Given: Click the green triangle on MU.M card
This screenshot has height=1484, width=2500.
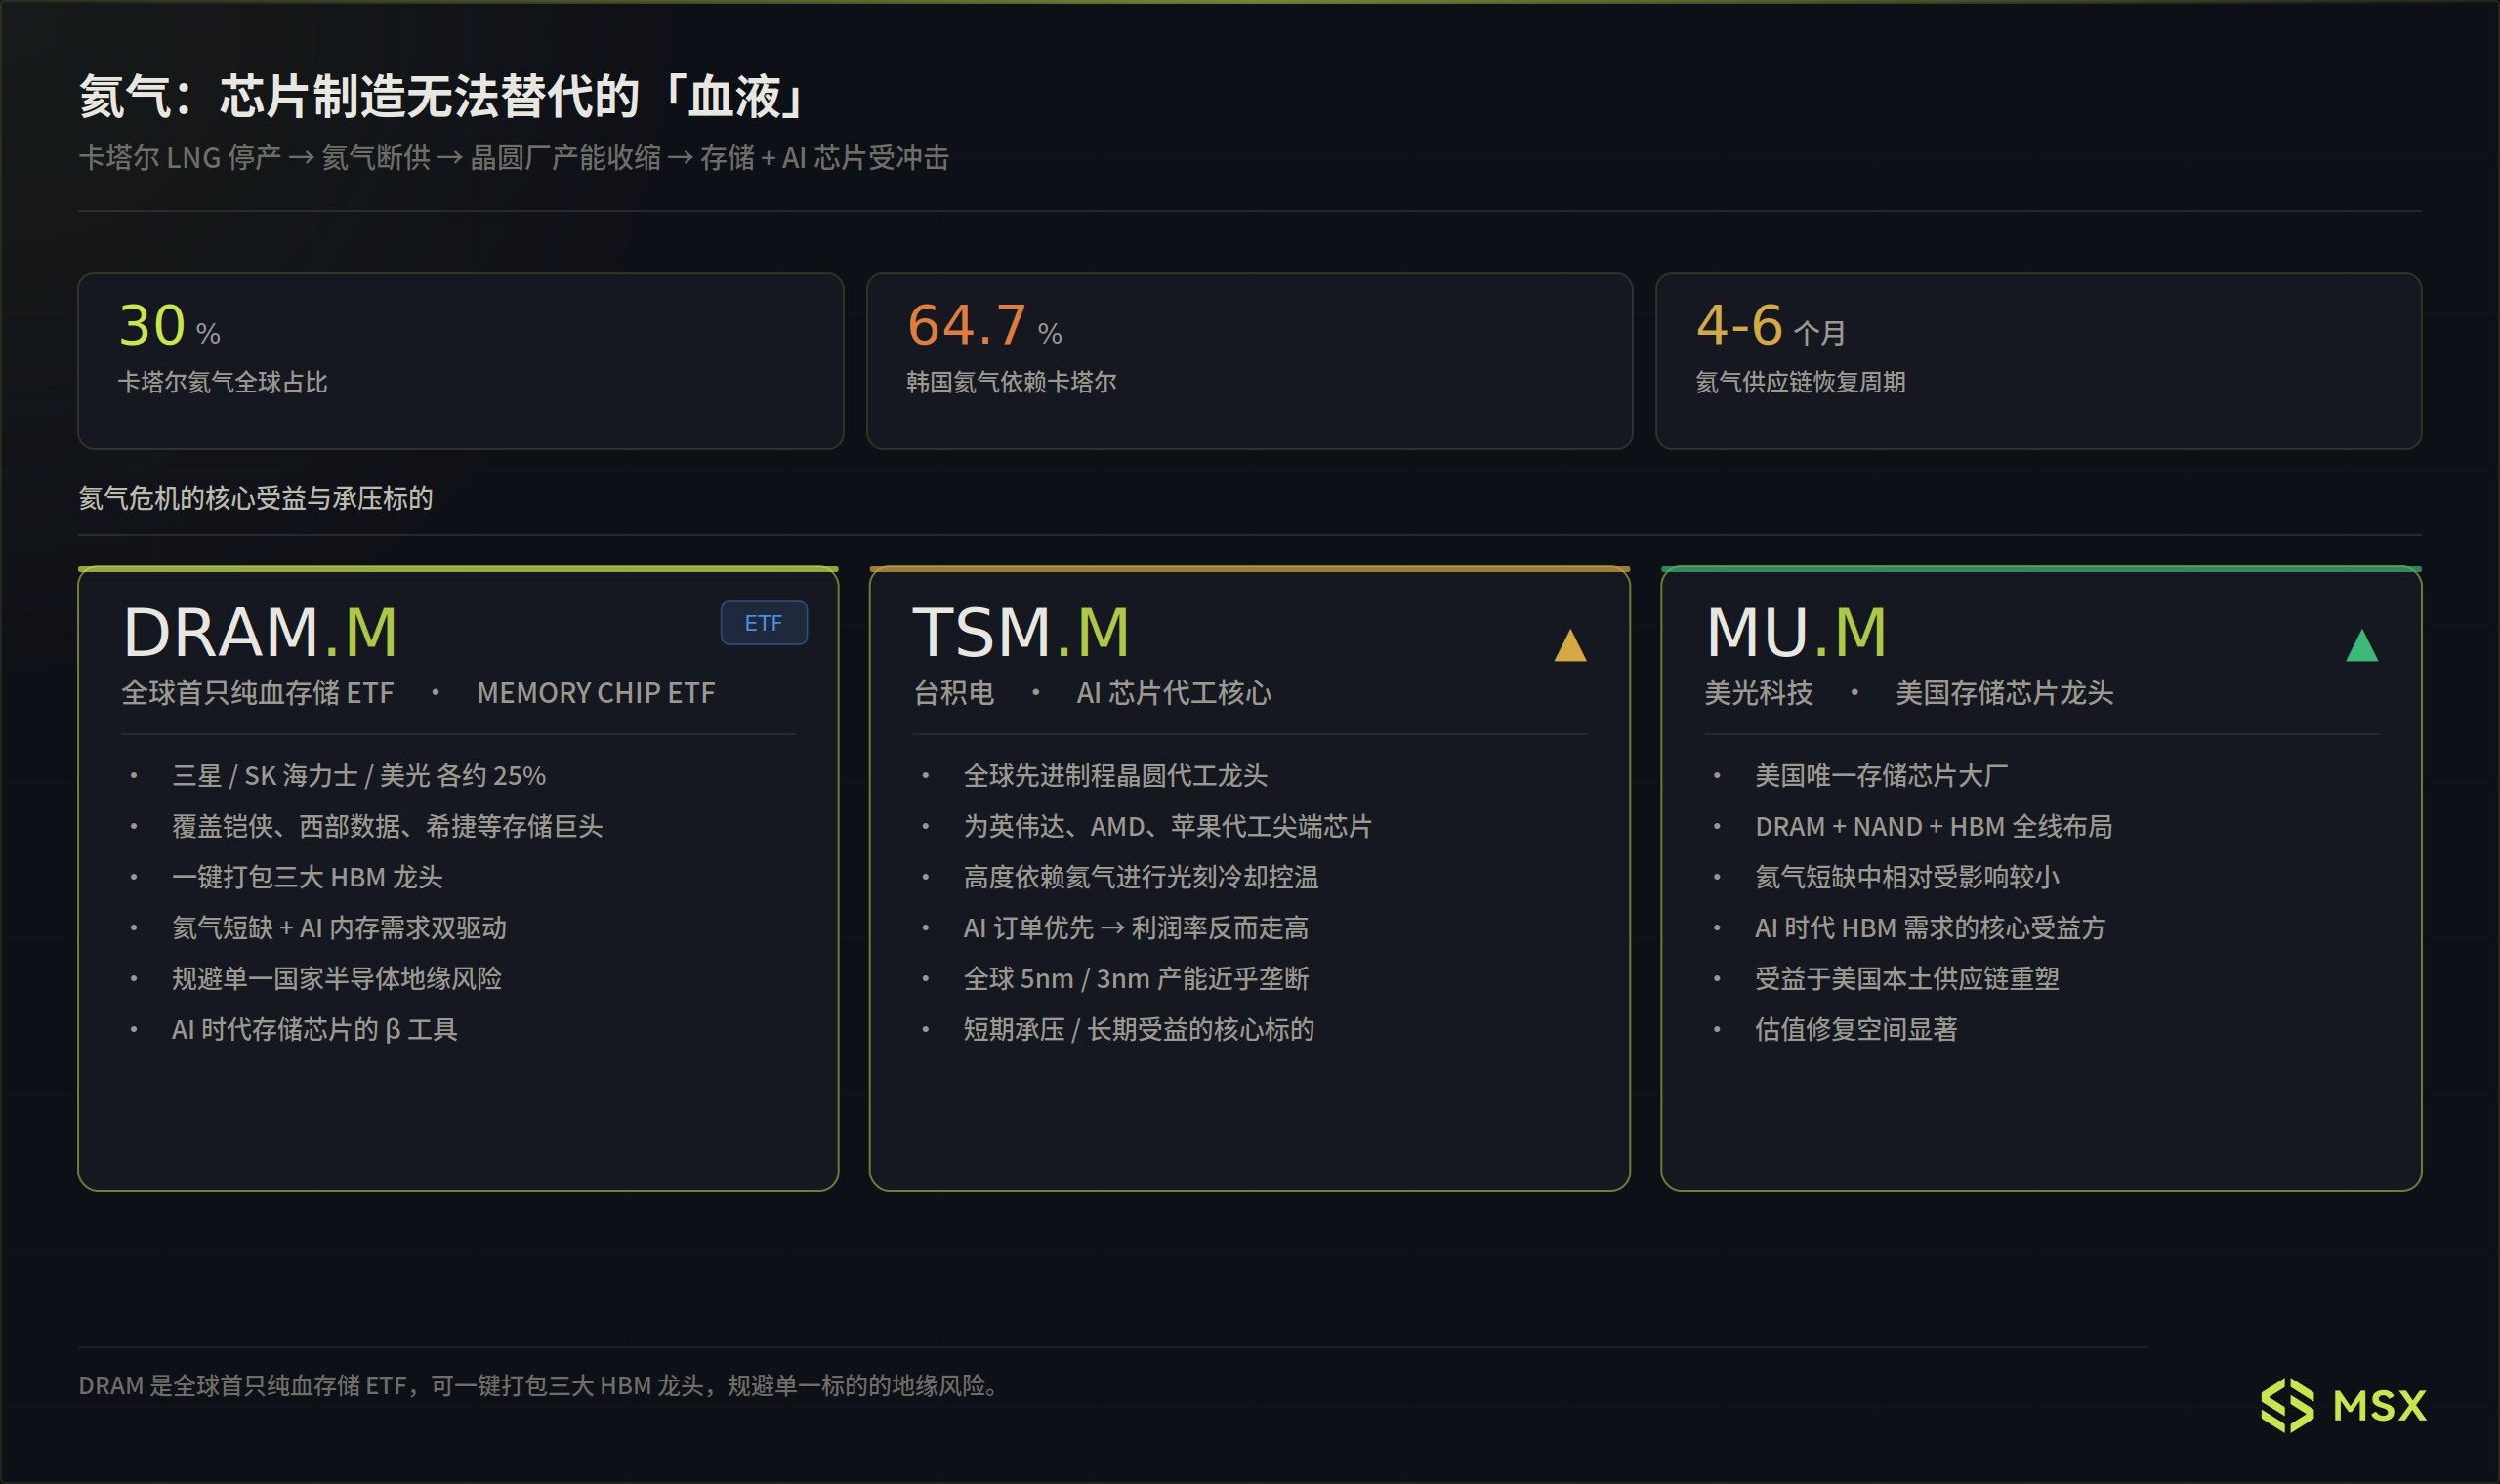Looking at the screenshot, I should click(2361, 646).
